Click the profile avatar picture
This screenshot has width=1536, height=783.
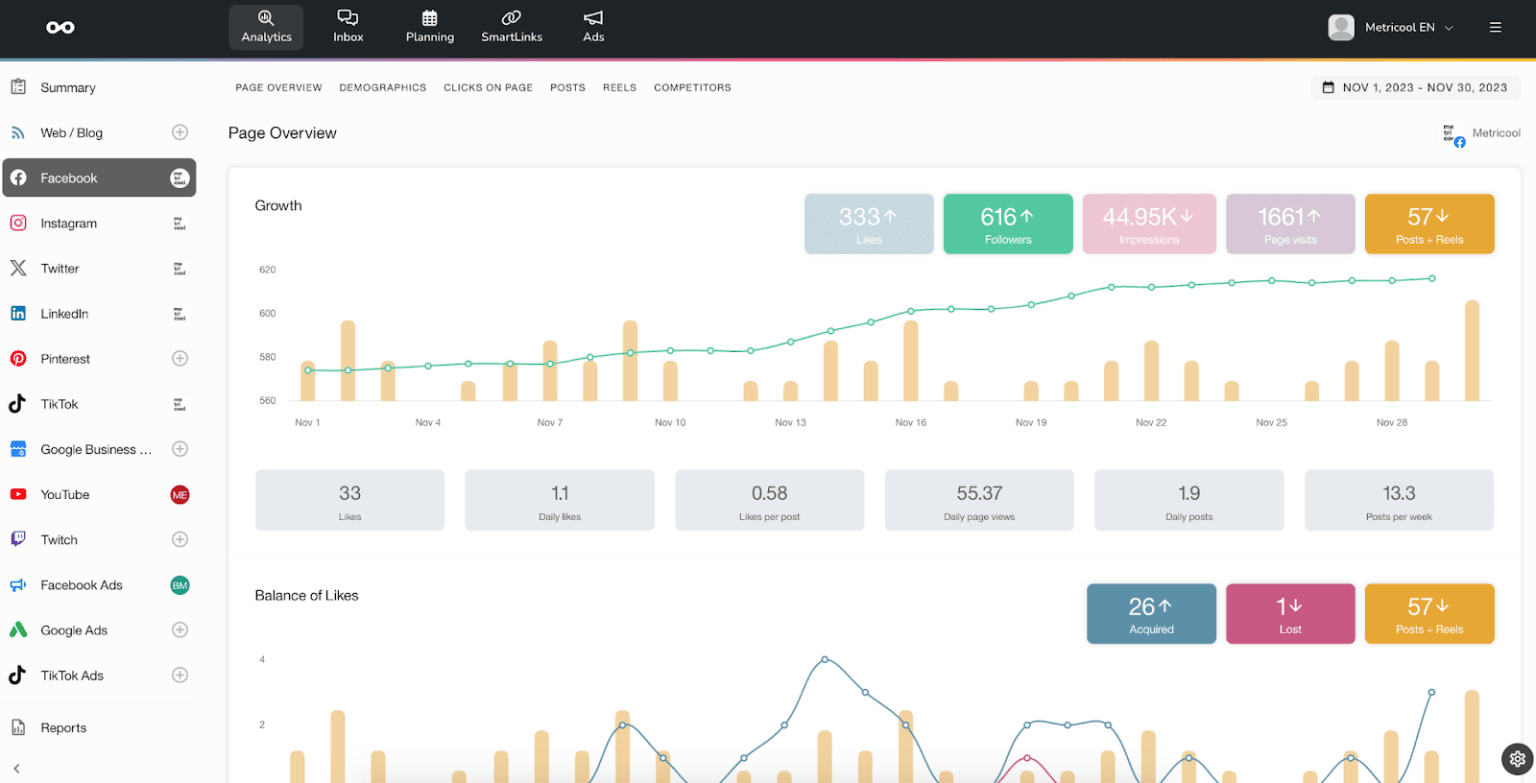(1342, 27)
